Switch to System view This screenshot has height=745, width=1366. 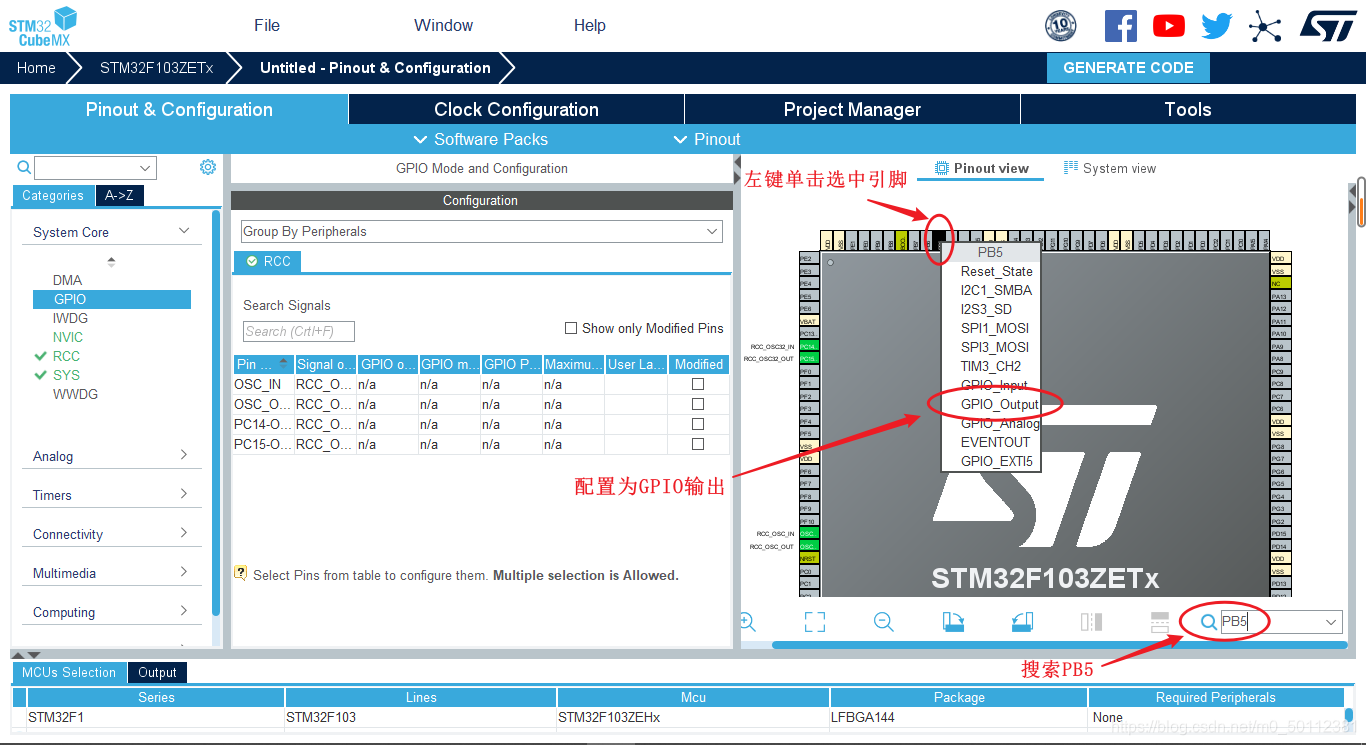tap(1110, 168)
